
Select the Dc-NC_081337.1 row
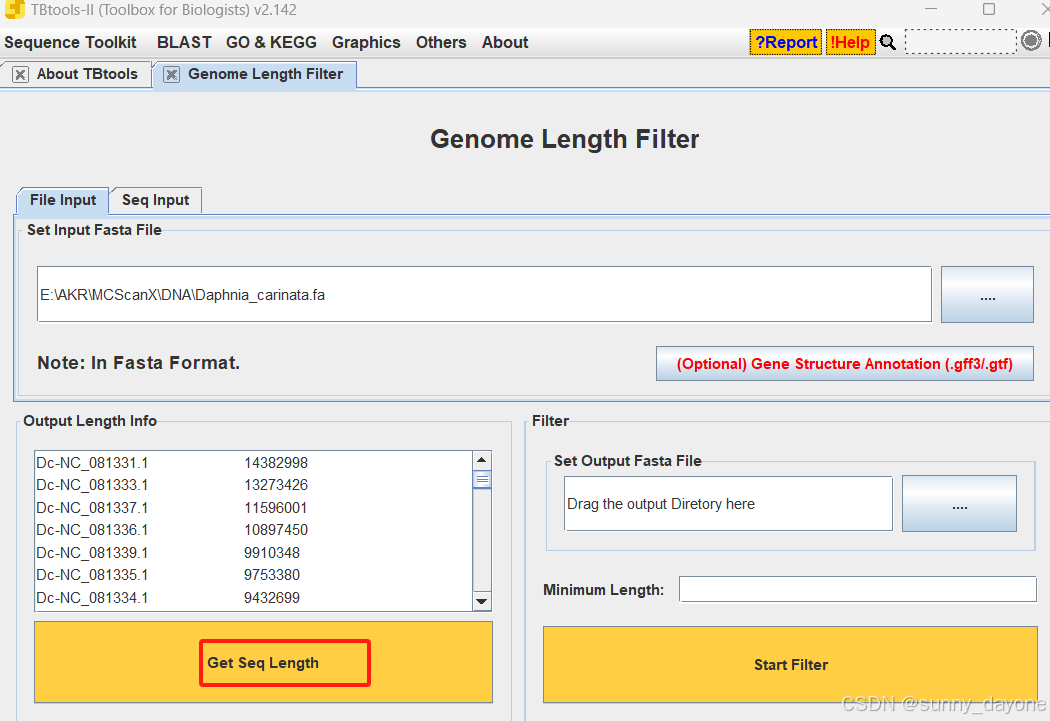point(253,507)
